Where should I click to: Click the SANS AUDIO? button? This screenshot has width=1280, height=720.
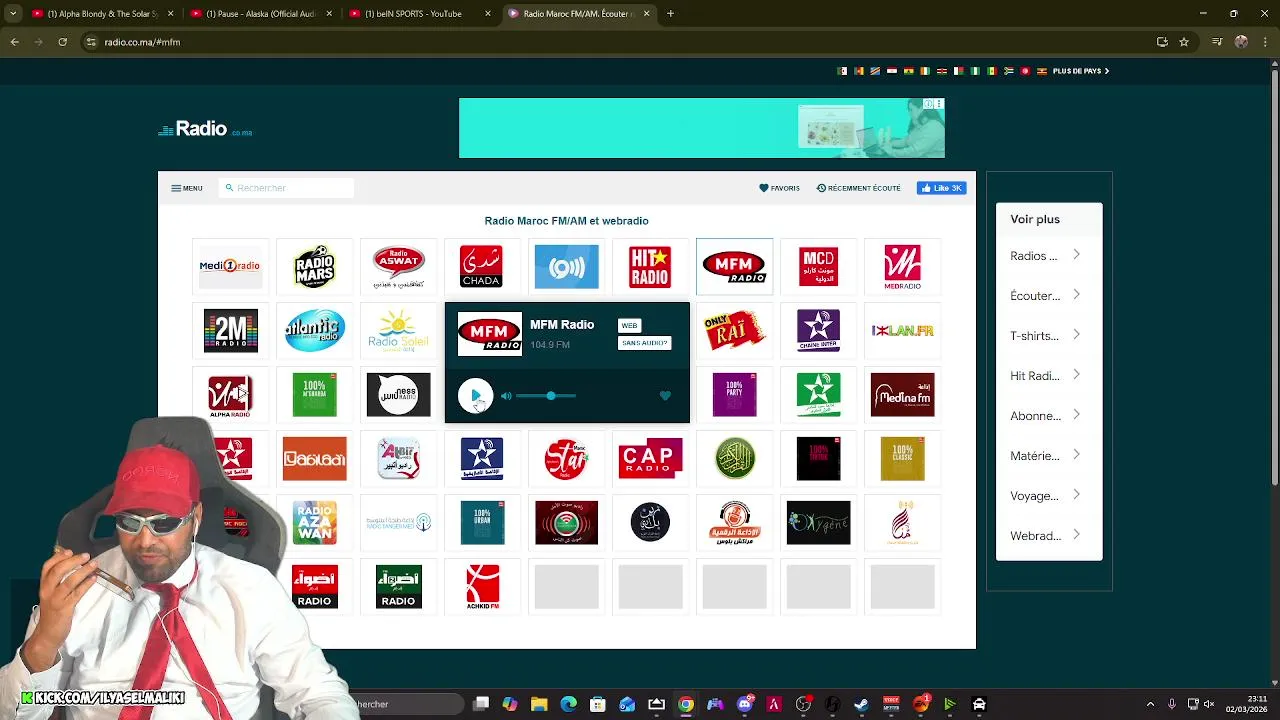tap(644, 343)
